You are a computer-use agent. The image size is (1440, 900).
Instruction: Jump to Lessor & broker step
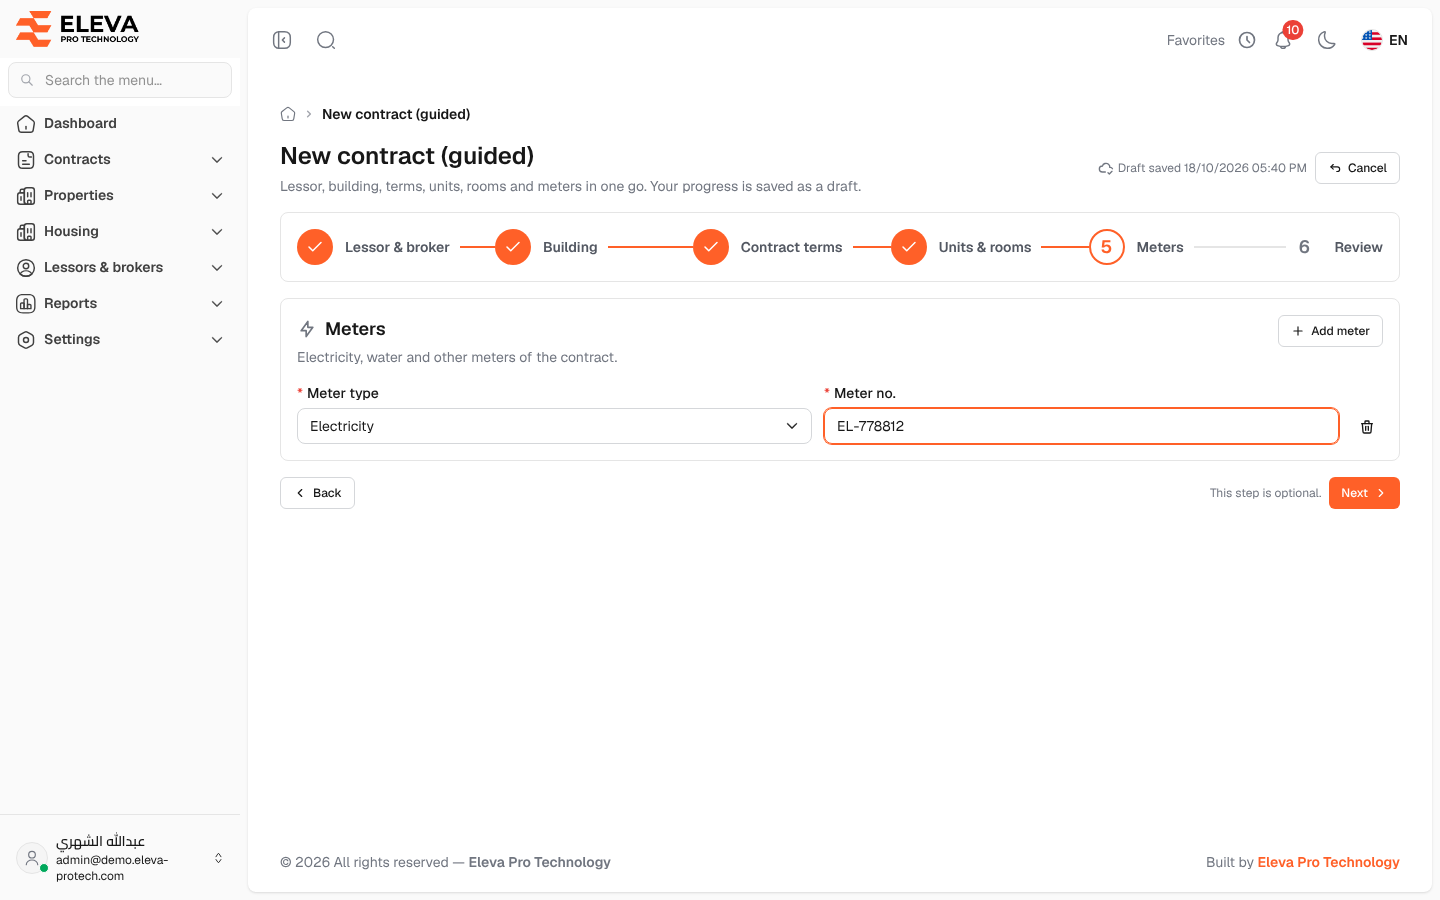(x=373, y=247)
